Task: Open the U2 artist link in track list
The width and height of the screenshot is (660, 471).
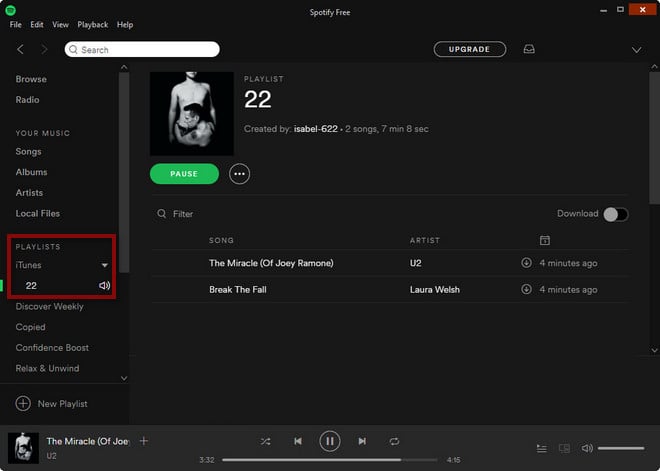Action: (x=415, y=263)
